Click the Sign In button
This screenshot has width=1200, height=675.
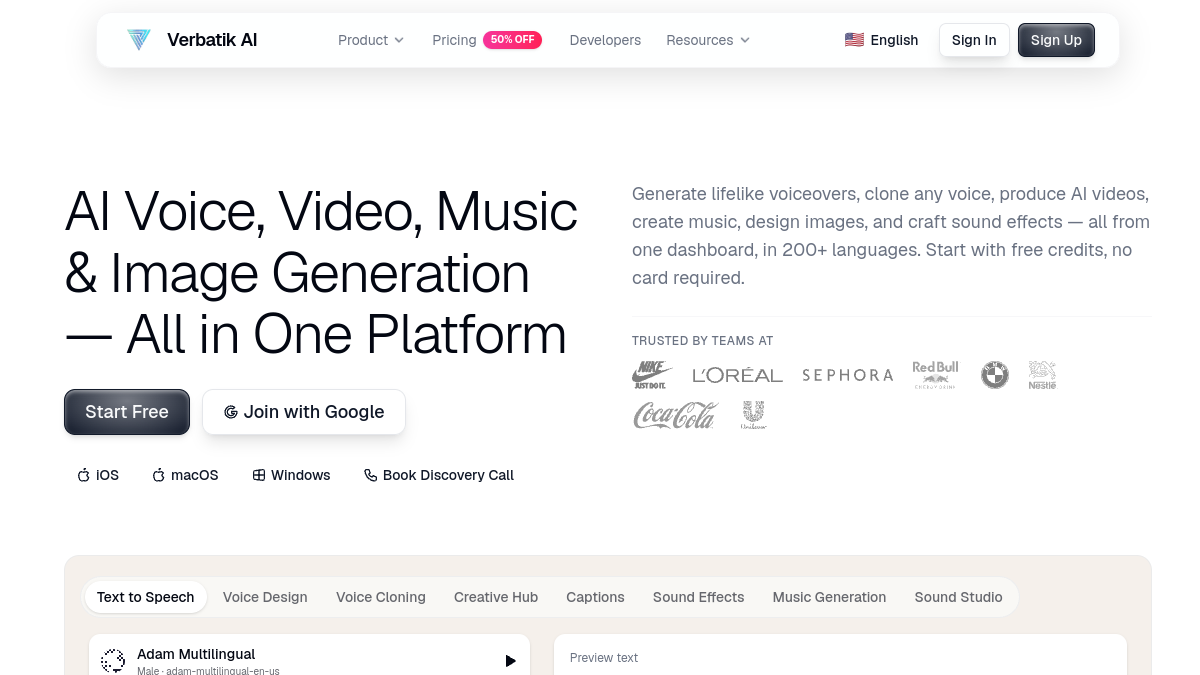pos(974,40)
